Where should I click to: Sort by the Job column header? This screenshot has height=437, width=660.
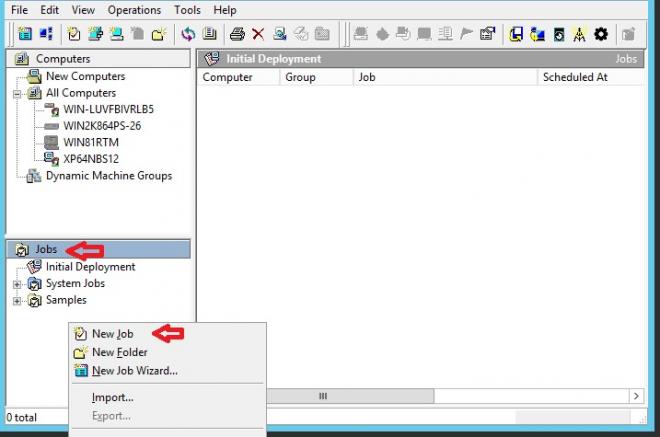click(446, 77)
